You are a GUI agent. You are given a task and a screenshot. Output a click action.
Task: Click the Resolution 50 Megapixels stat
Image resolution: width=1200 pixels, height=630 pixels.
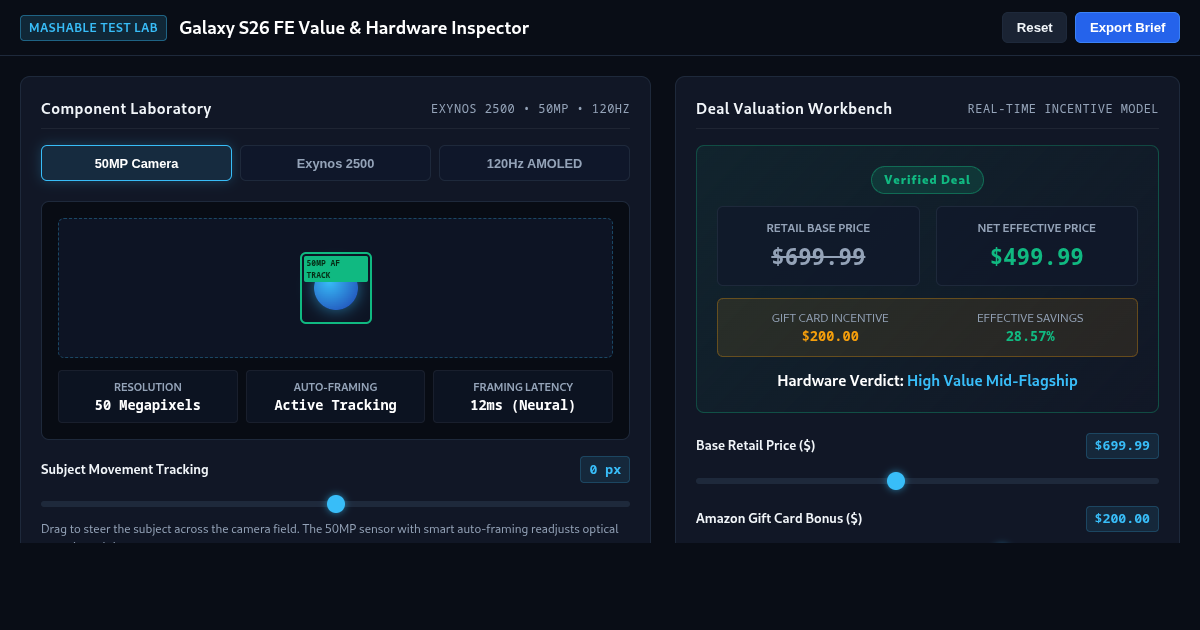click(x=148, y=397)
